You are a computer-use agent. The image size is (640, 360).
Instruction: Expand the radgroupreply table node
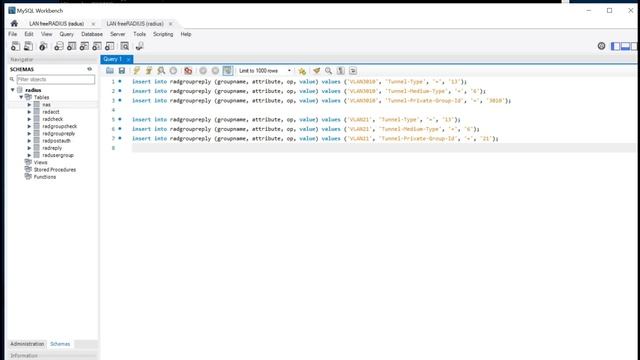pos(29,133)
